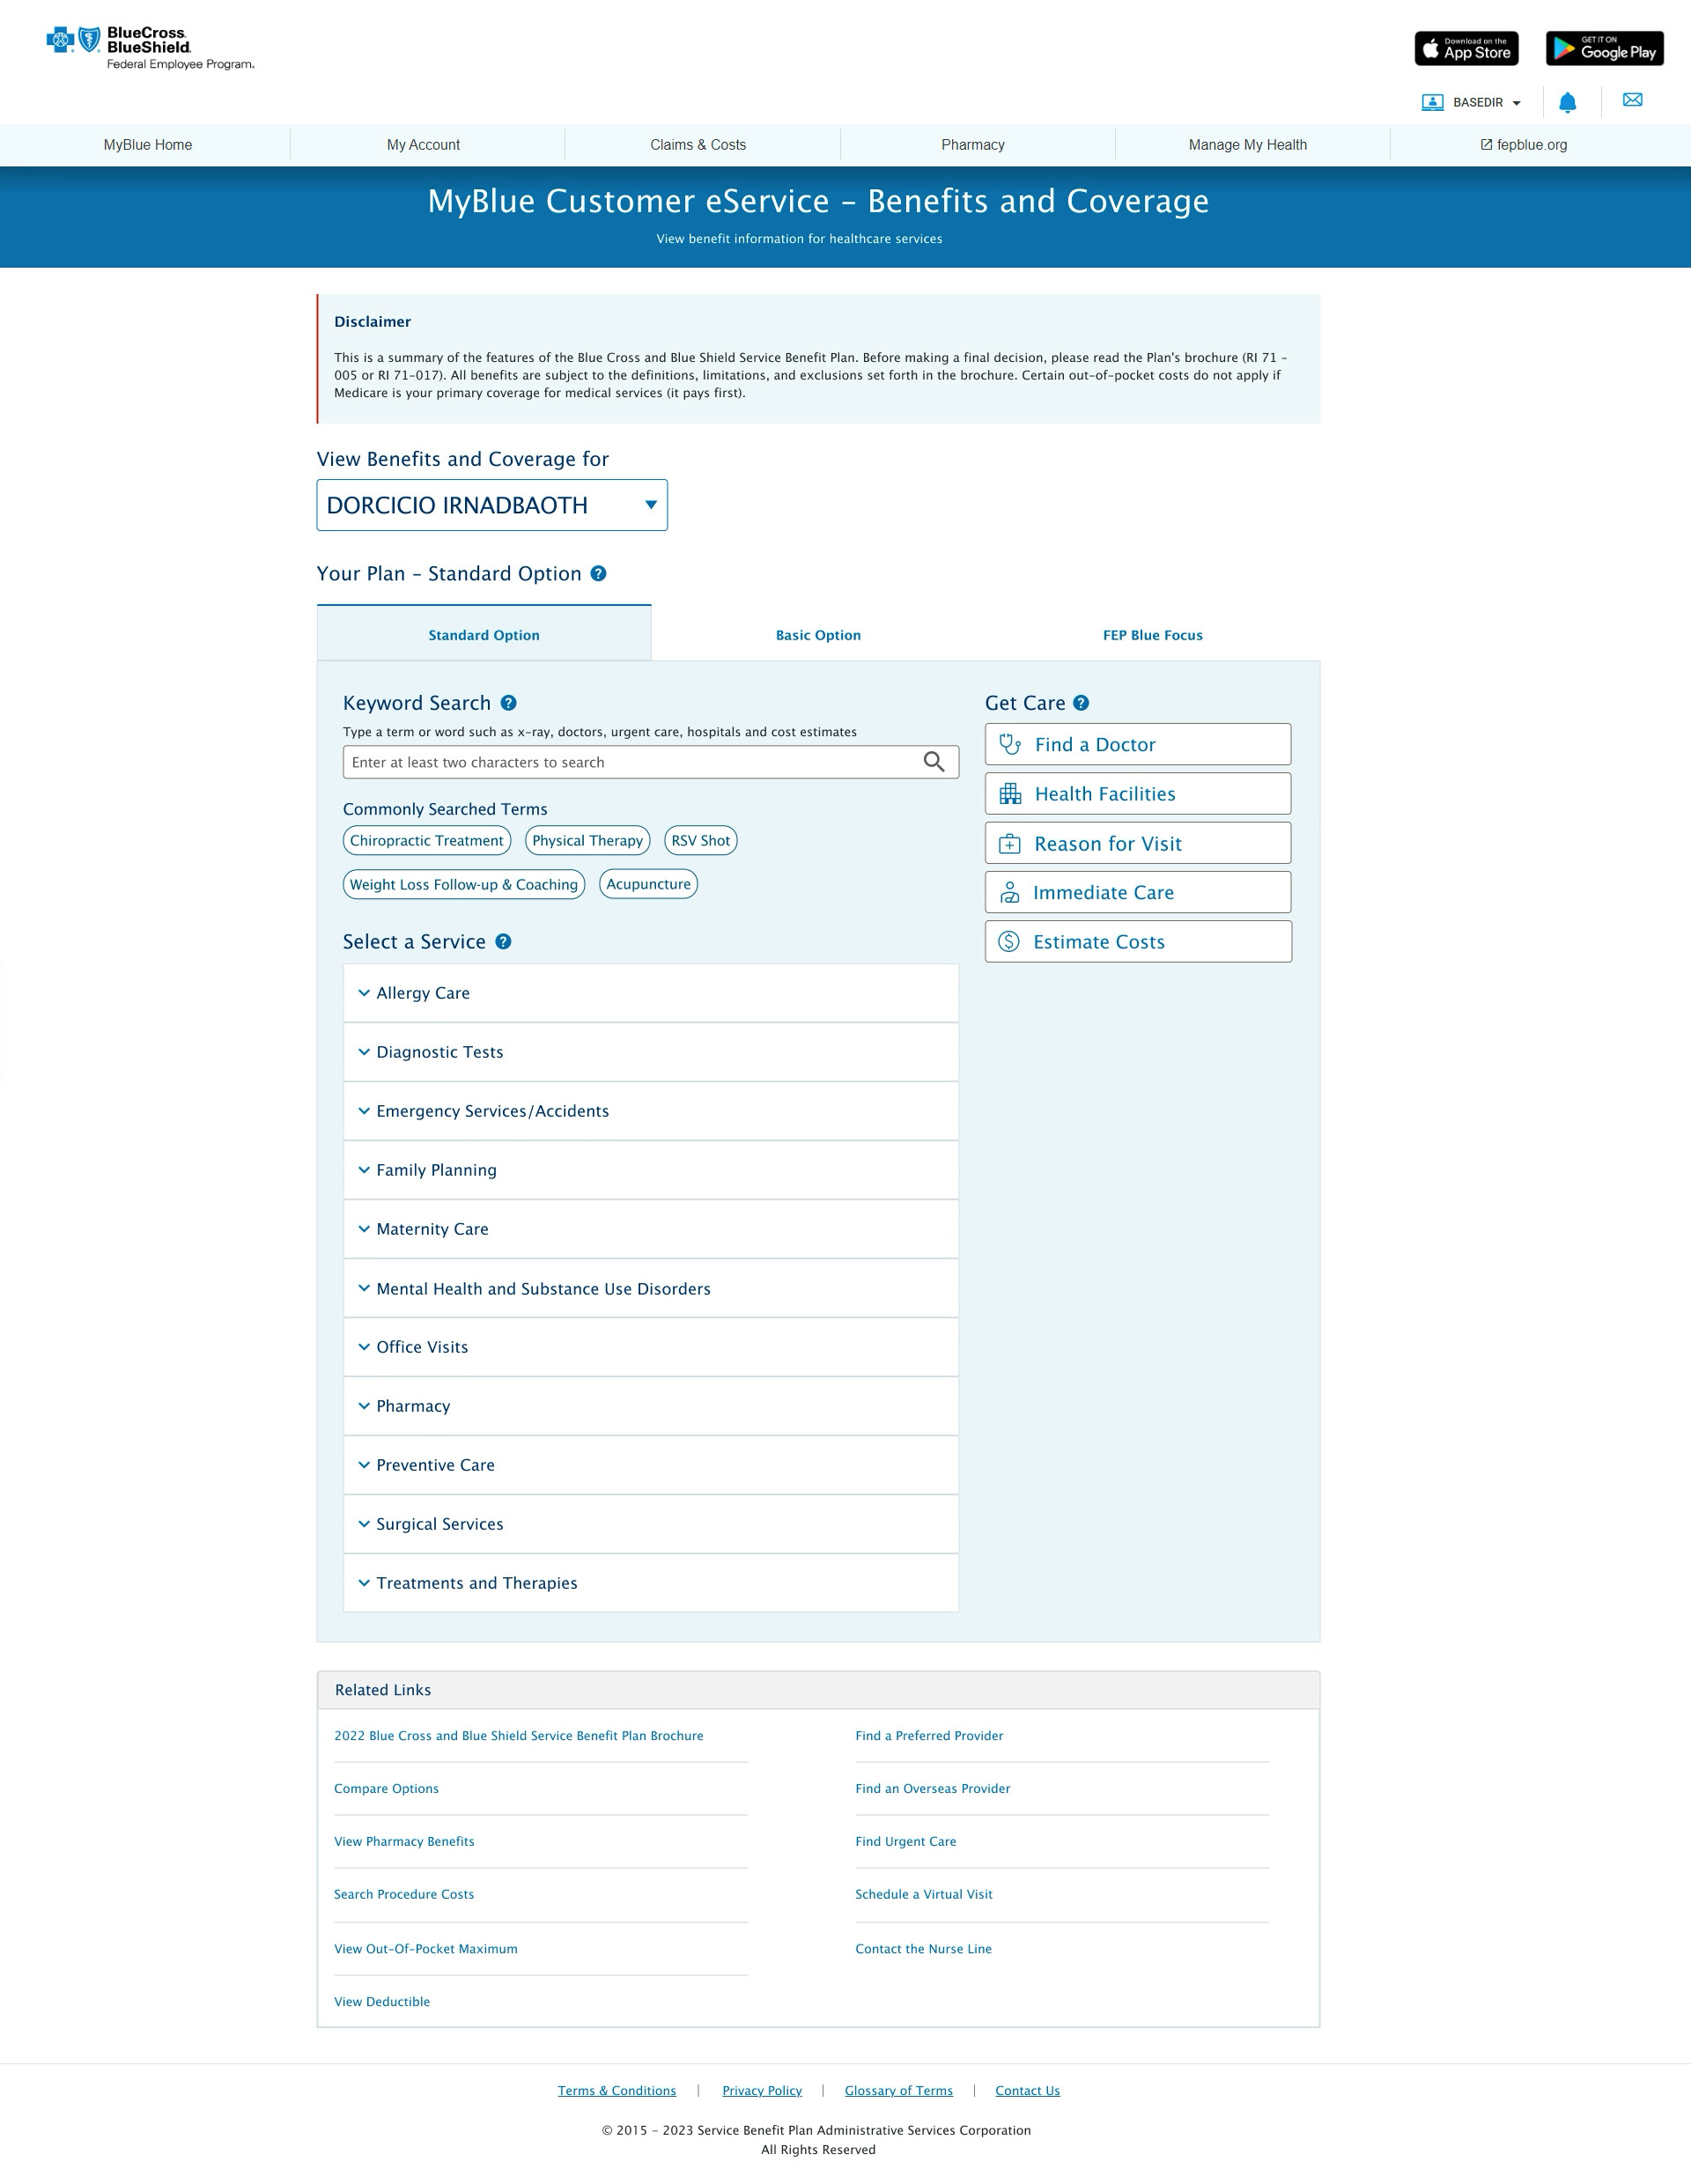Switch to the Basic Option tab
The height and width of the screenshot is (2184, 1691).
pos(818,635)
